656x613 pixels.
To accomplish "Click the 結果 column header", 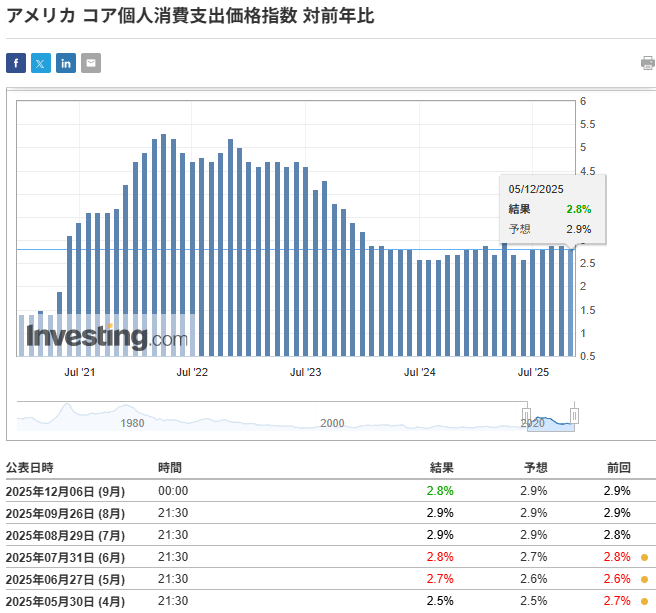I will pos(441,468).
